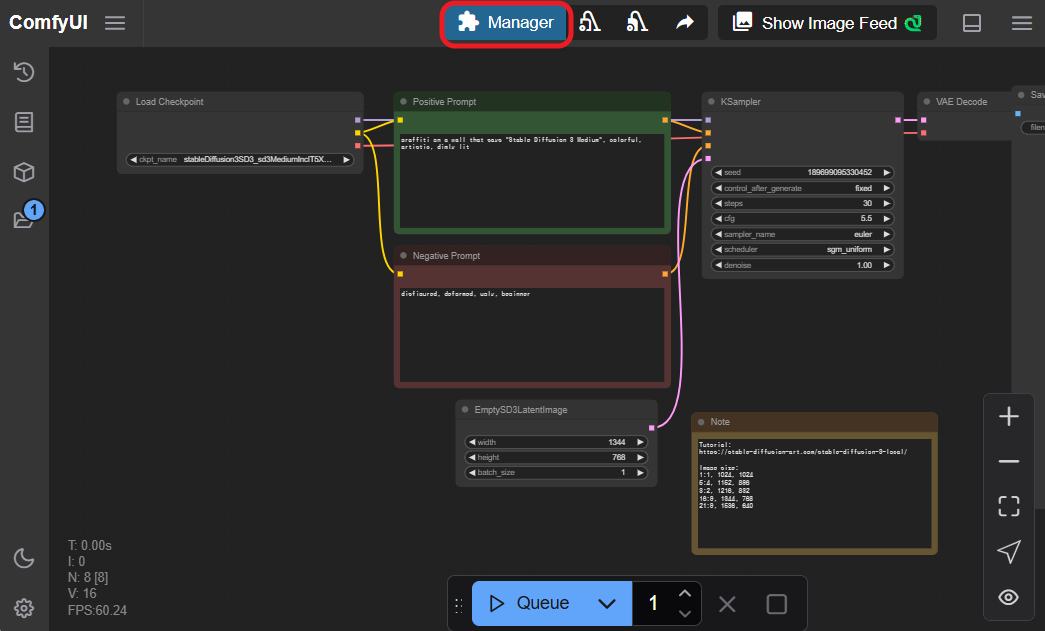1045x631 pixels.
Task: Increase the latent height value
Action: 640,457
